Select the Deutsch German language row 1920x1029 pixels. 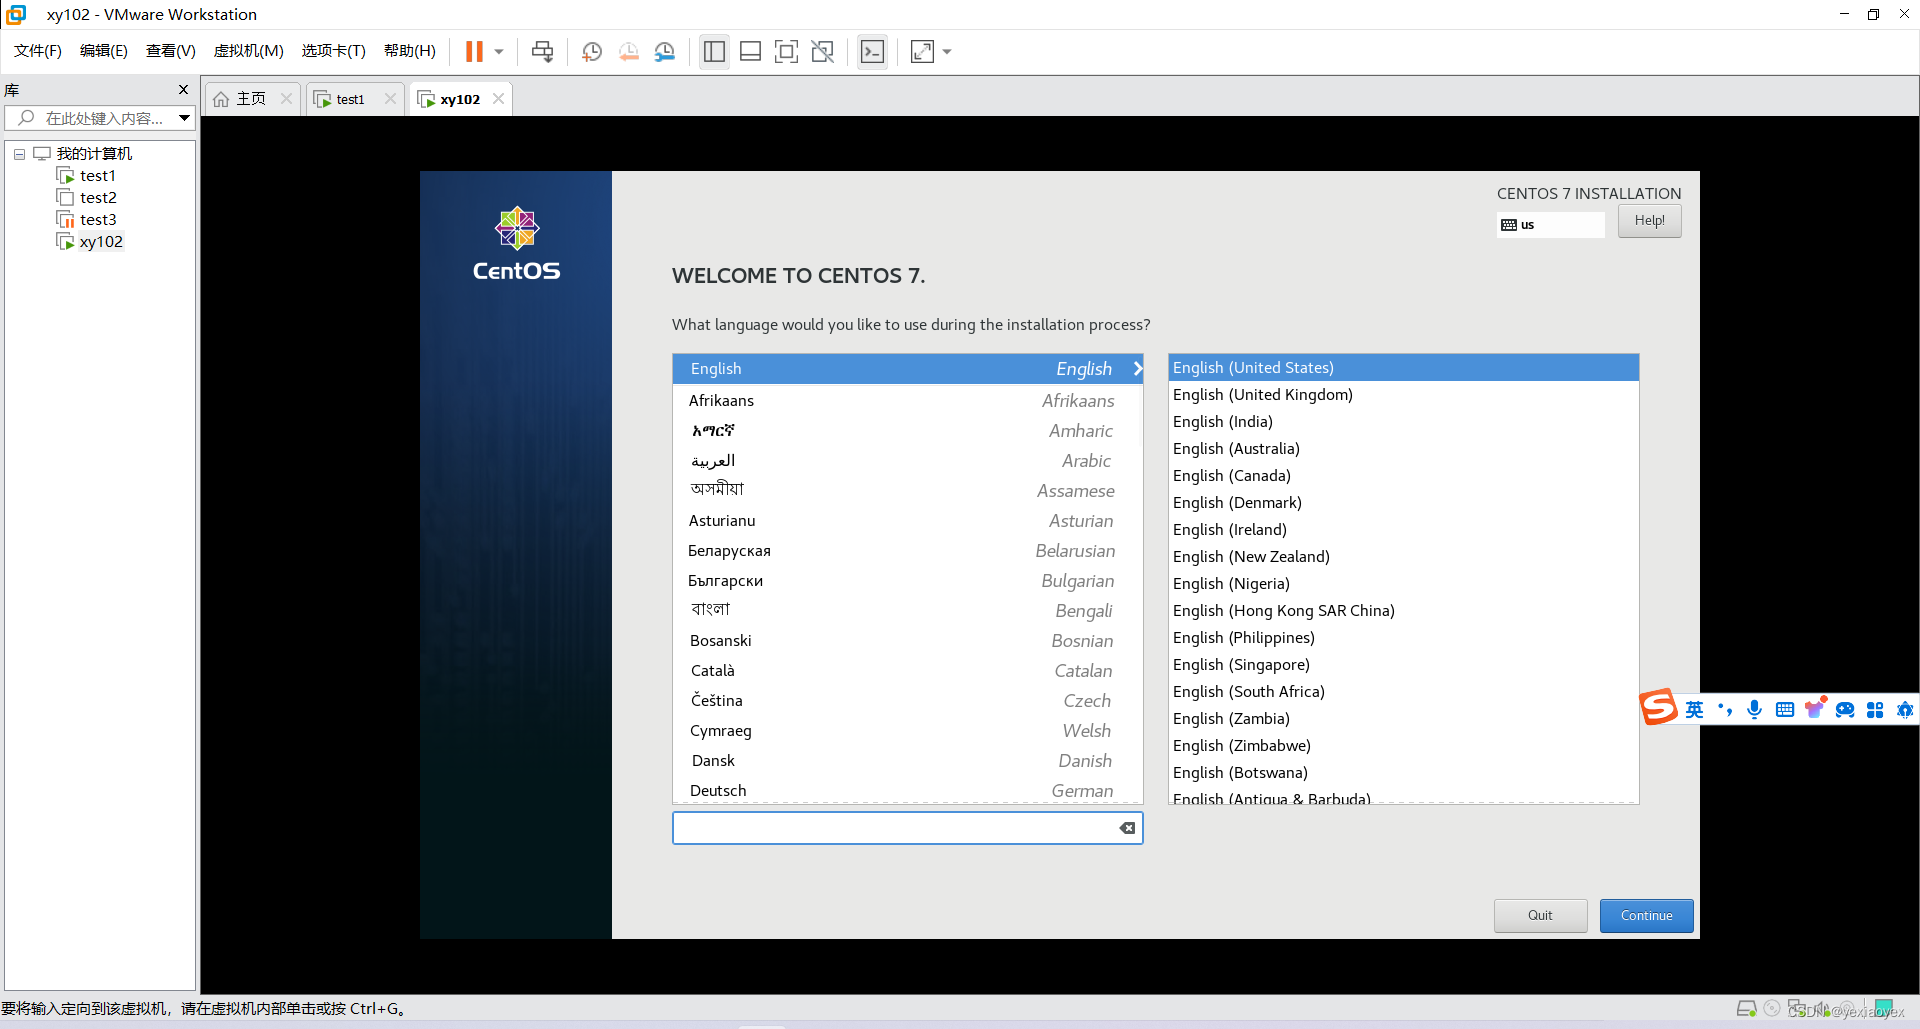pyautogui.click(x=907, y=790)
